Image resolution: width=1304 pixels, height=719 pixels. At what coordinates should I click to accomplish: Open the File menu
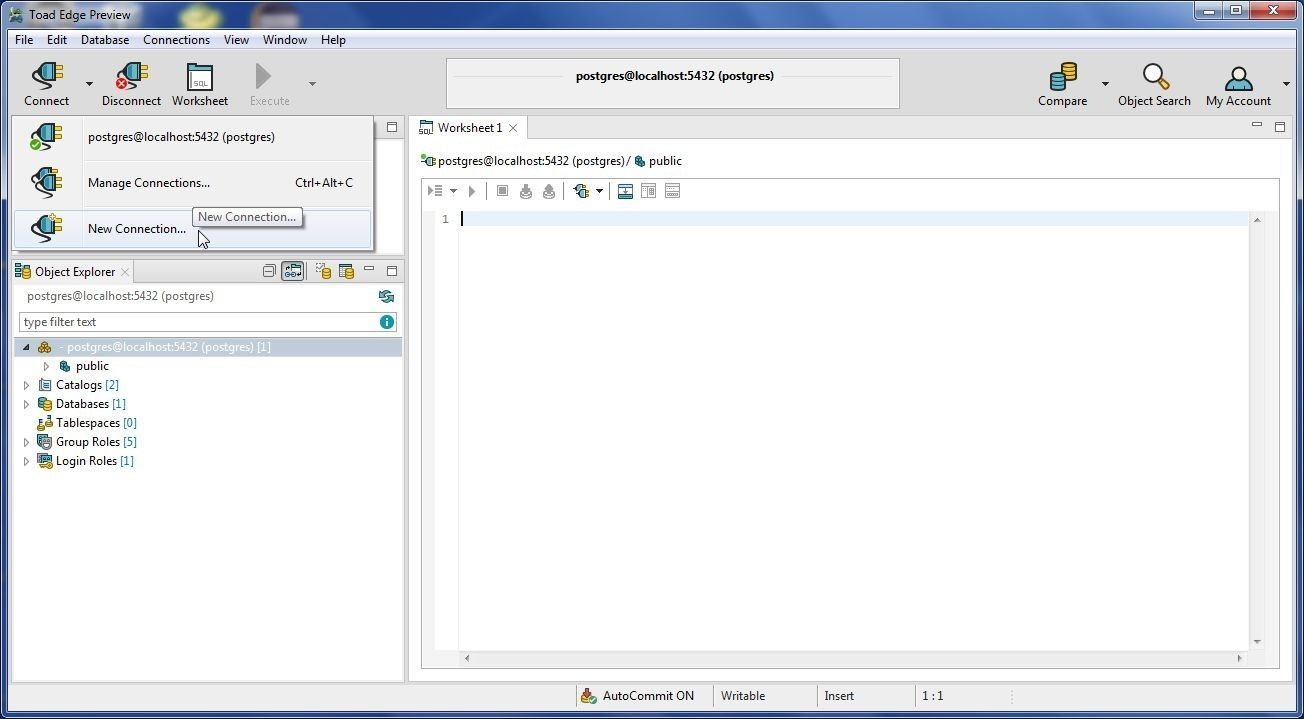pos(24,40)
